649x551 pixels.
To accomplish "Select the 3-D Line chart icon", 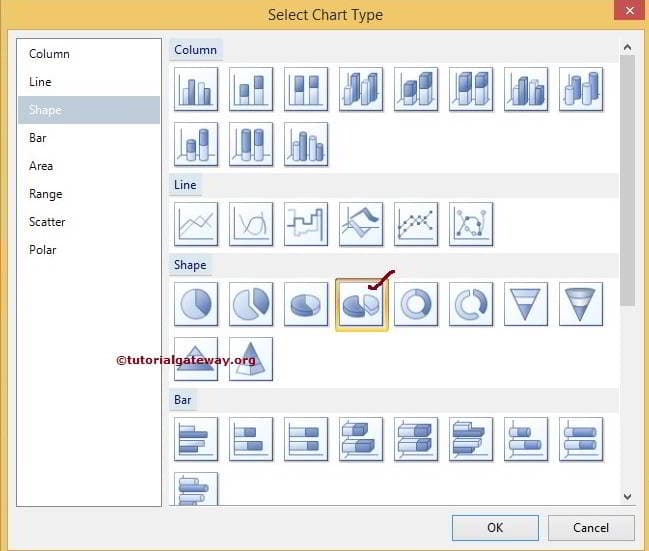I will pyautogui.click(x=361, y=224).
